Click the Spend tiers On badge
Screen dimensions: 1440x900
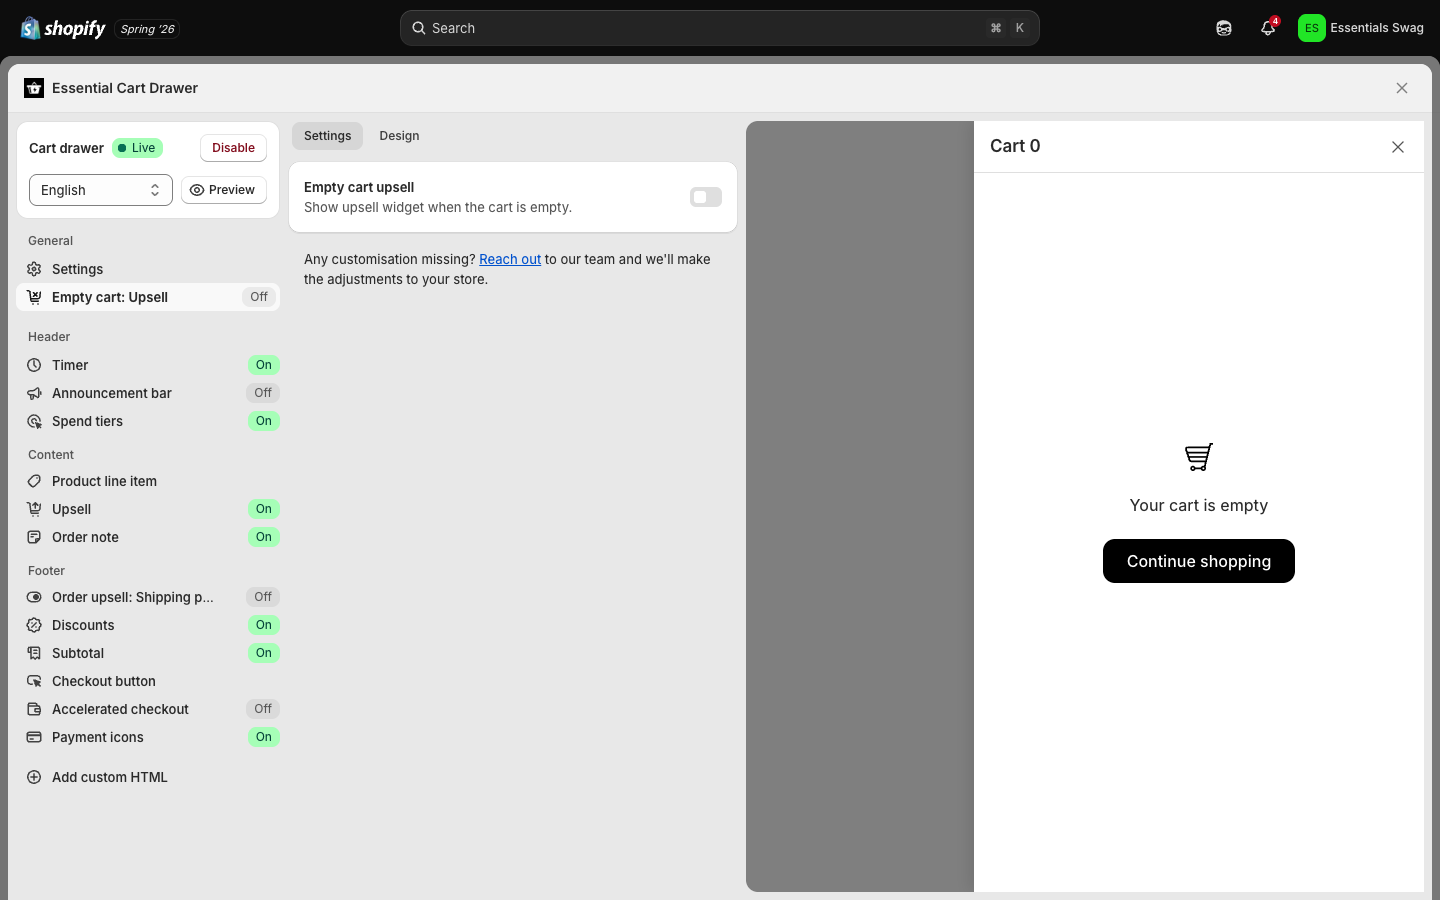pyautogui.click(x=263, y=421)
